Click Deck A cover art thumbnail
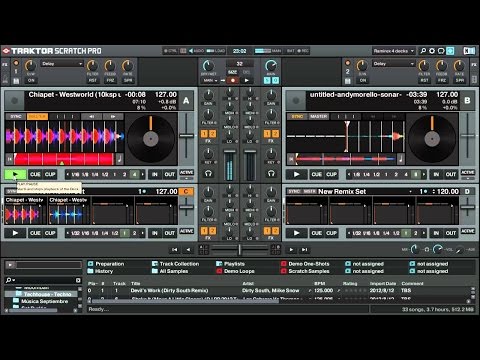 tap(14, 100)
